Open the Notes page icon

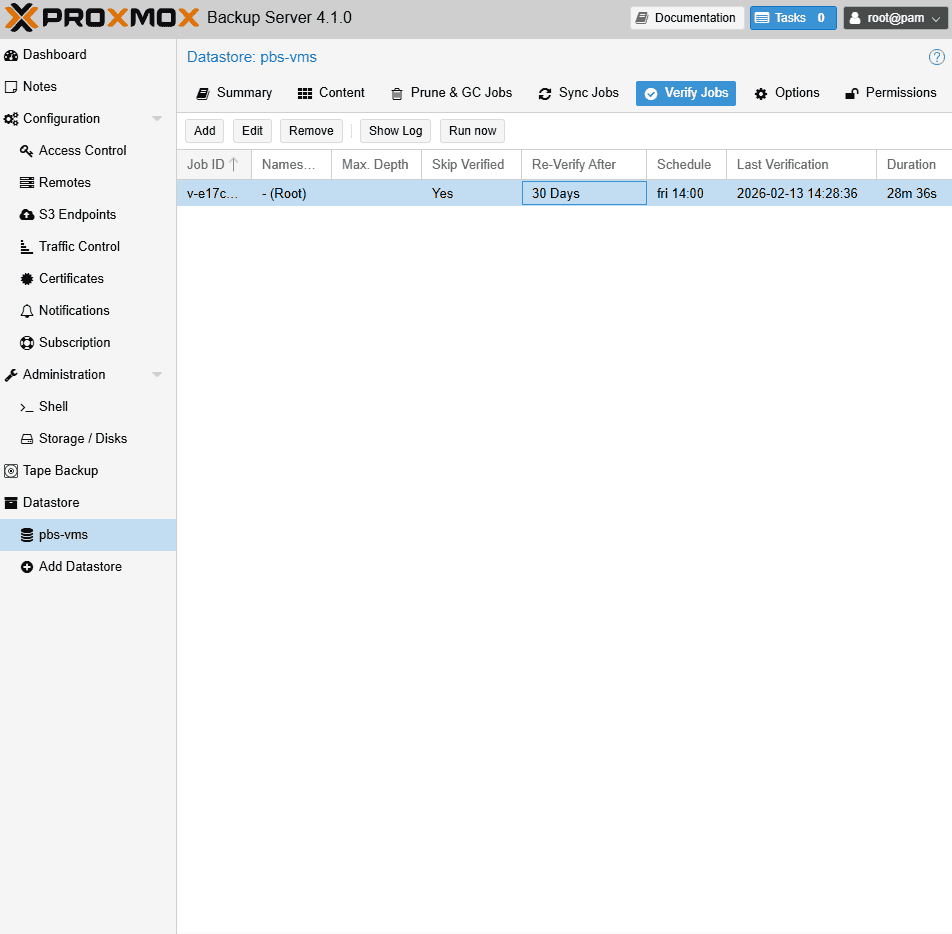tap(11, 87)
